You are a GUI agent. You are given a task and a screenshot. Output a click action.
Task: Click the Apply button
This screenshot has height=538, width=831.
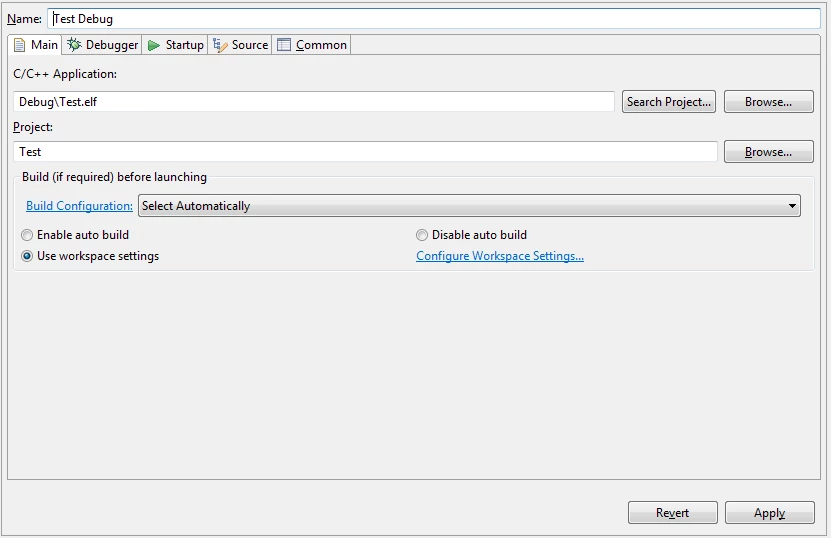point(770,513)
